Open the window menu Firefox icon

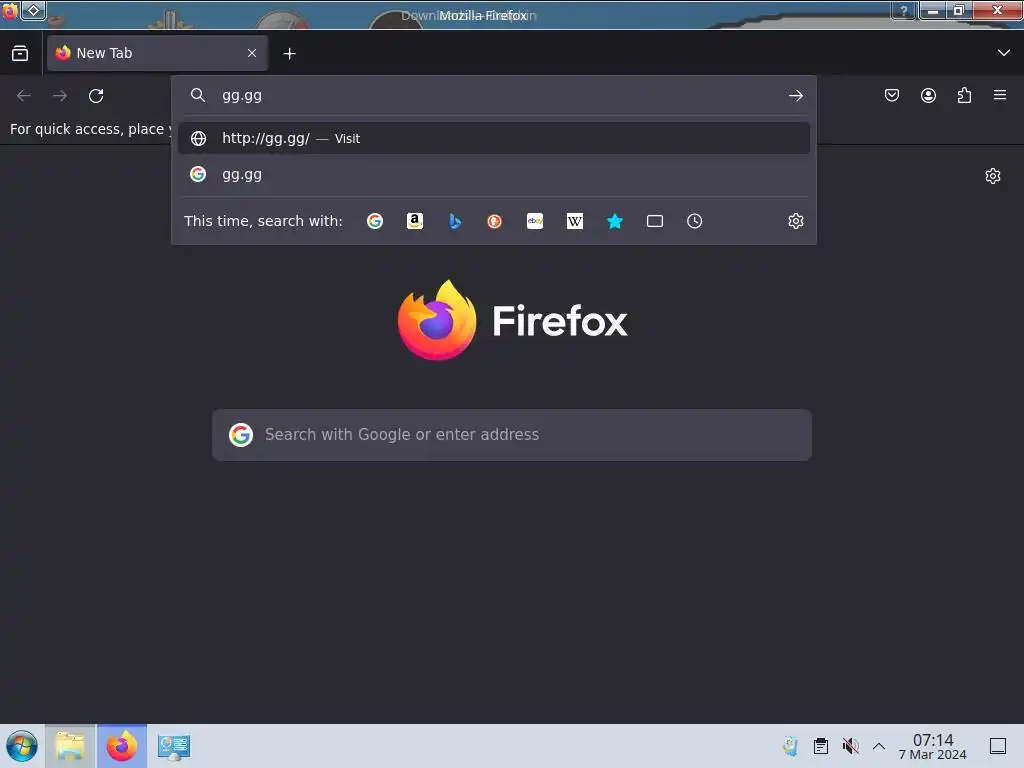[x=10, y=10]
